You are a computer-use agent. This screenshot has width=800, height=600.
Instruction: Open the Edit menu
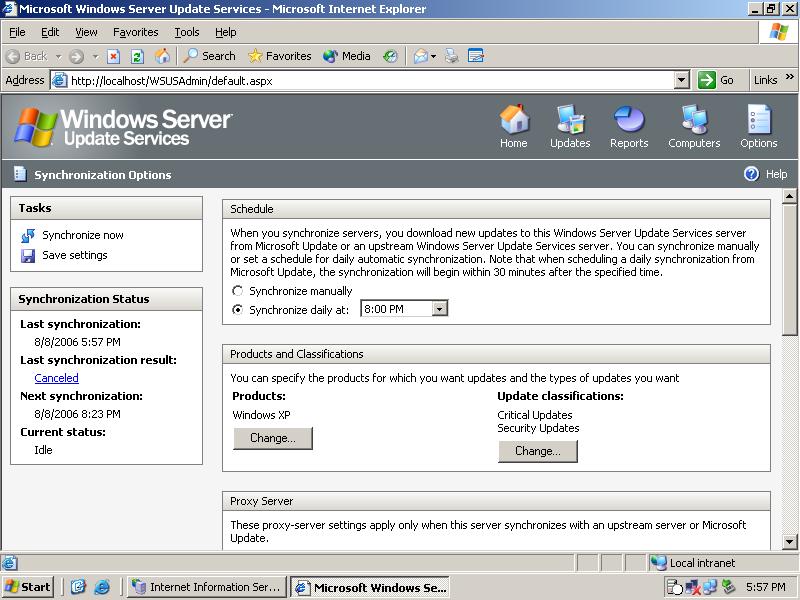pos(50,32)
